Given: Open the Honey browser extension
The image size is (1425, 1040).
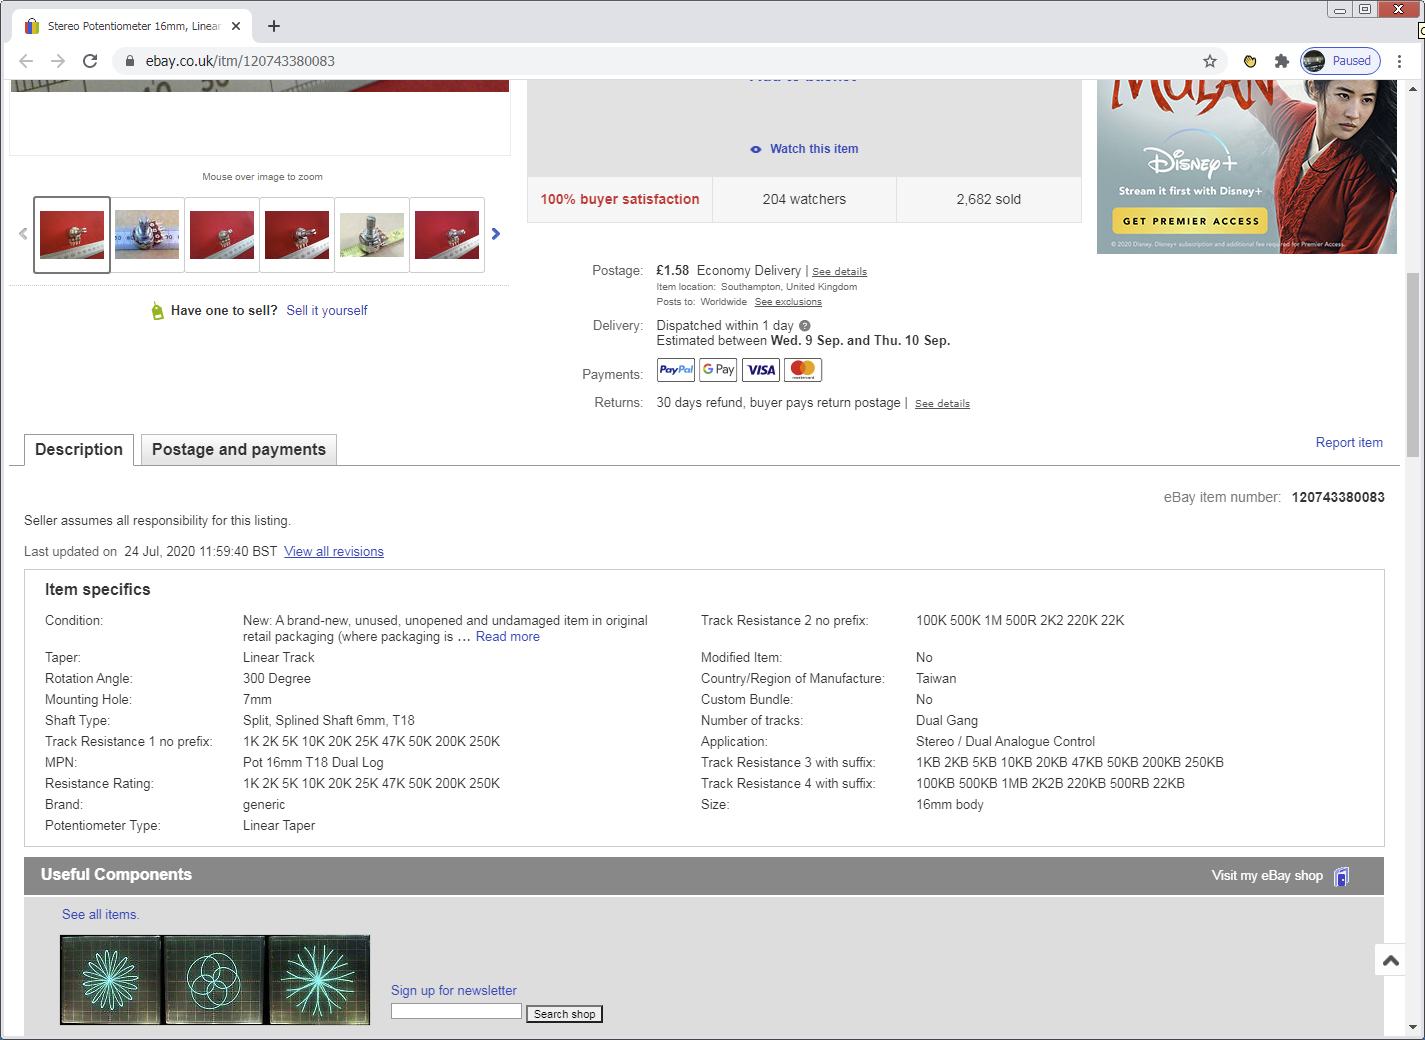Looking at the screenshot, I should pyautogui.click(x=1249, y=61).
